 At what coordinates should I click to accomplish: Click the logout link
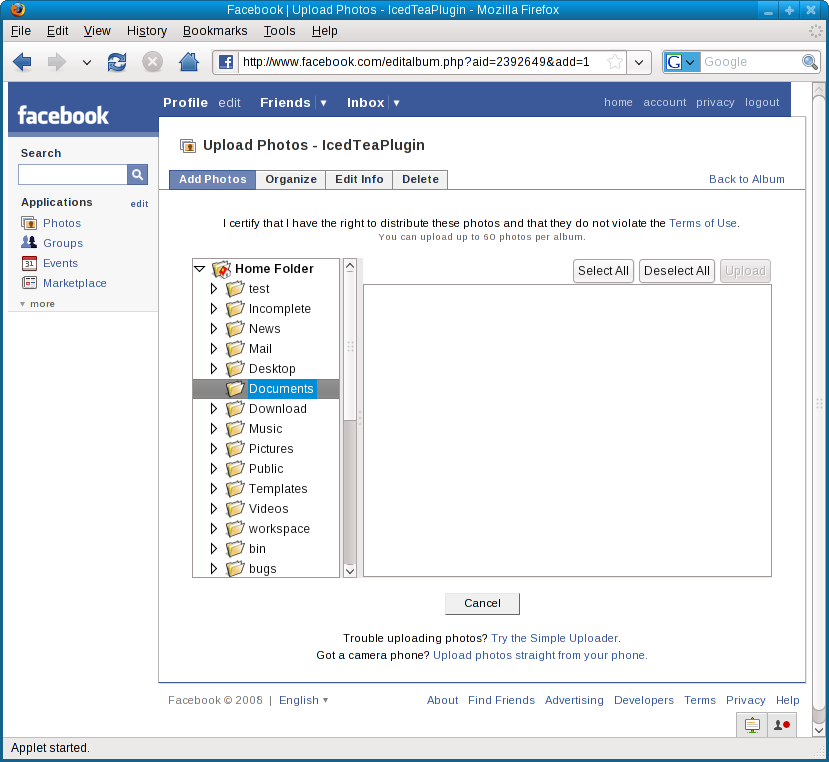[x=762, y=103]
